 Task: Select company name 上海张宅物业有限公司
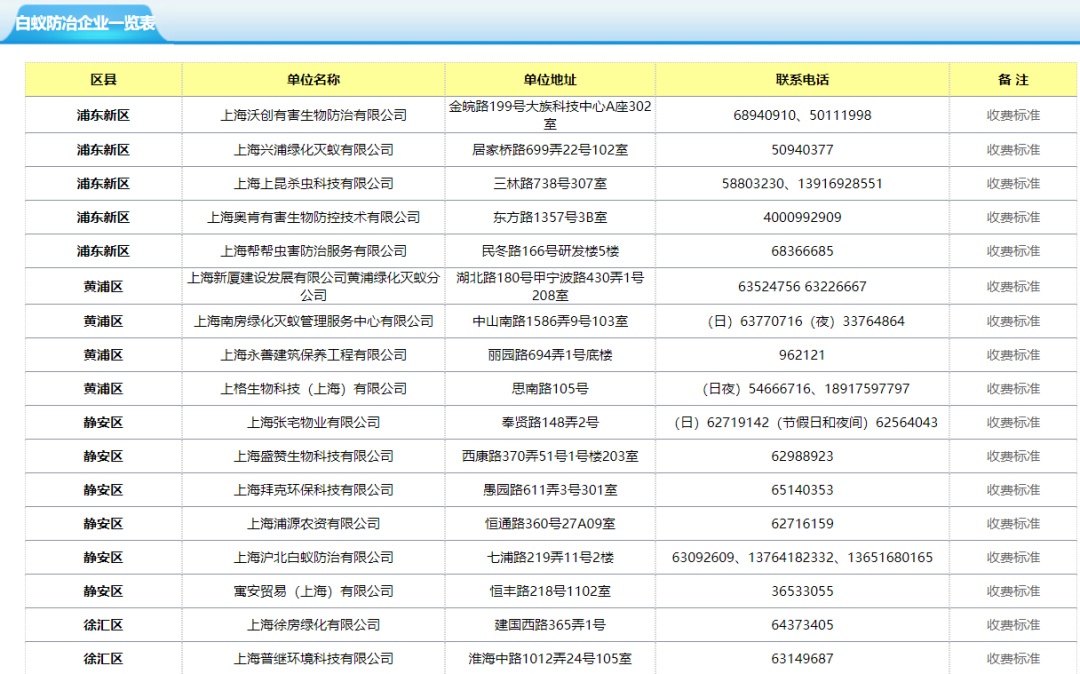(x=313, y=422)
